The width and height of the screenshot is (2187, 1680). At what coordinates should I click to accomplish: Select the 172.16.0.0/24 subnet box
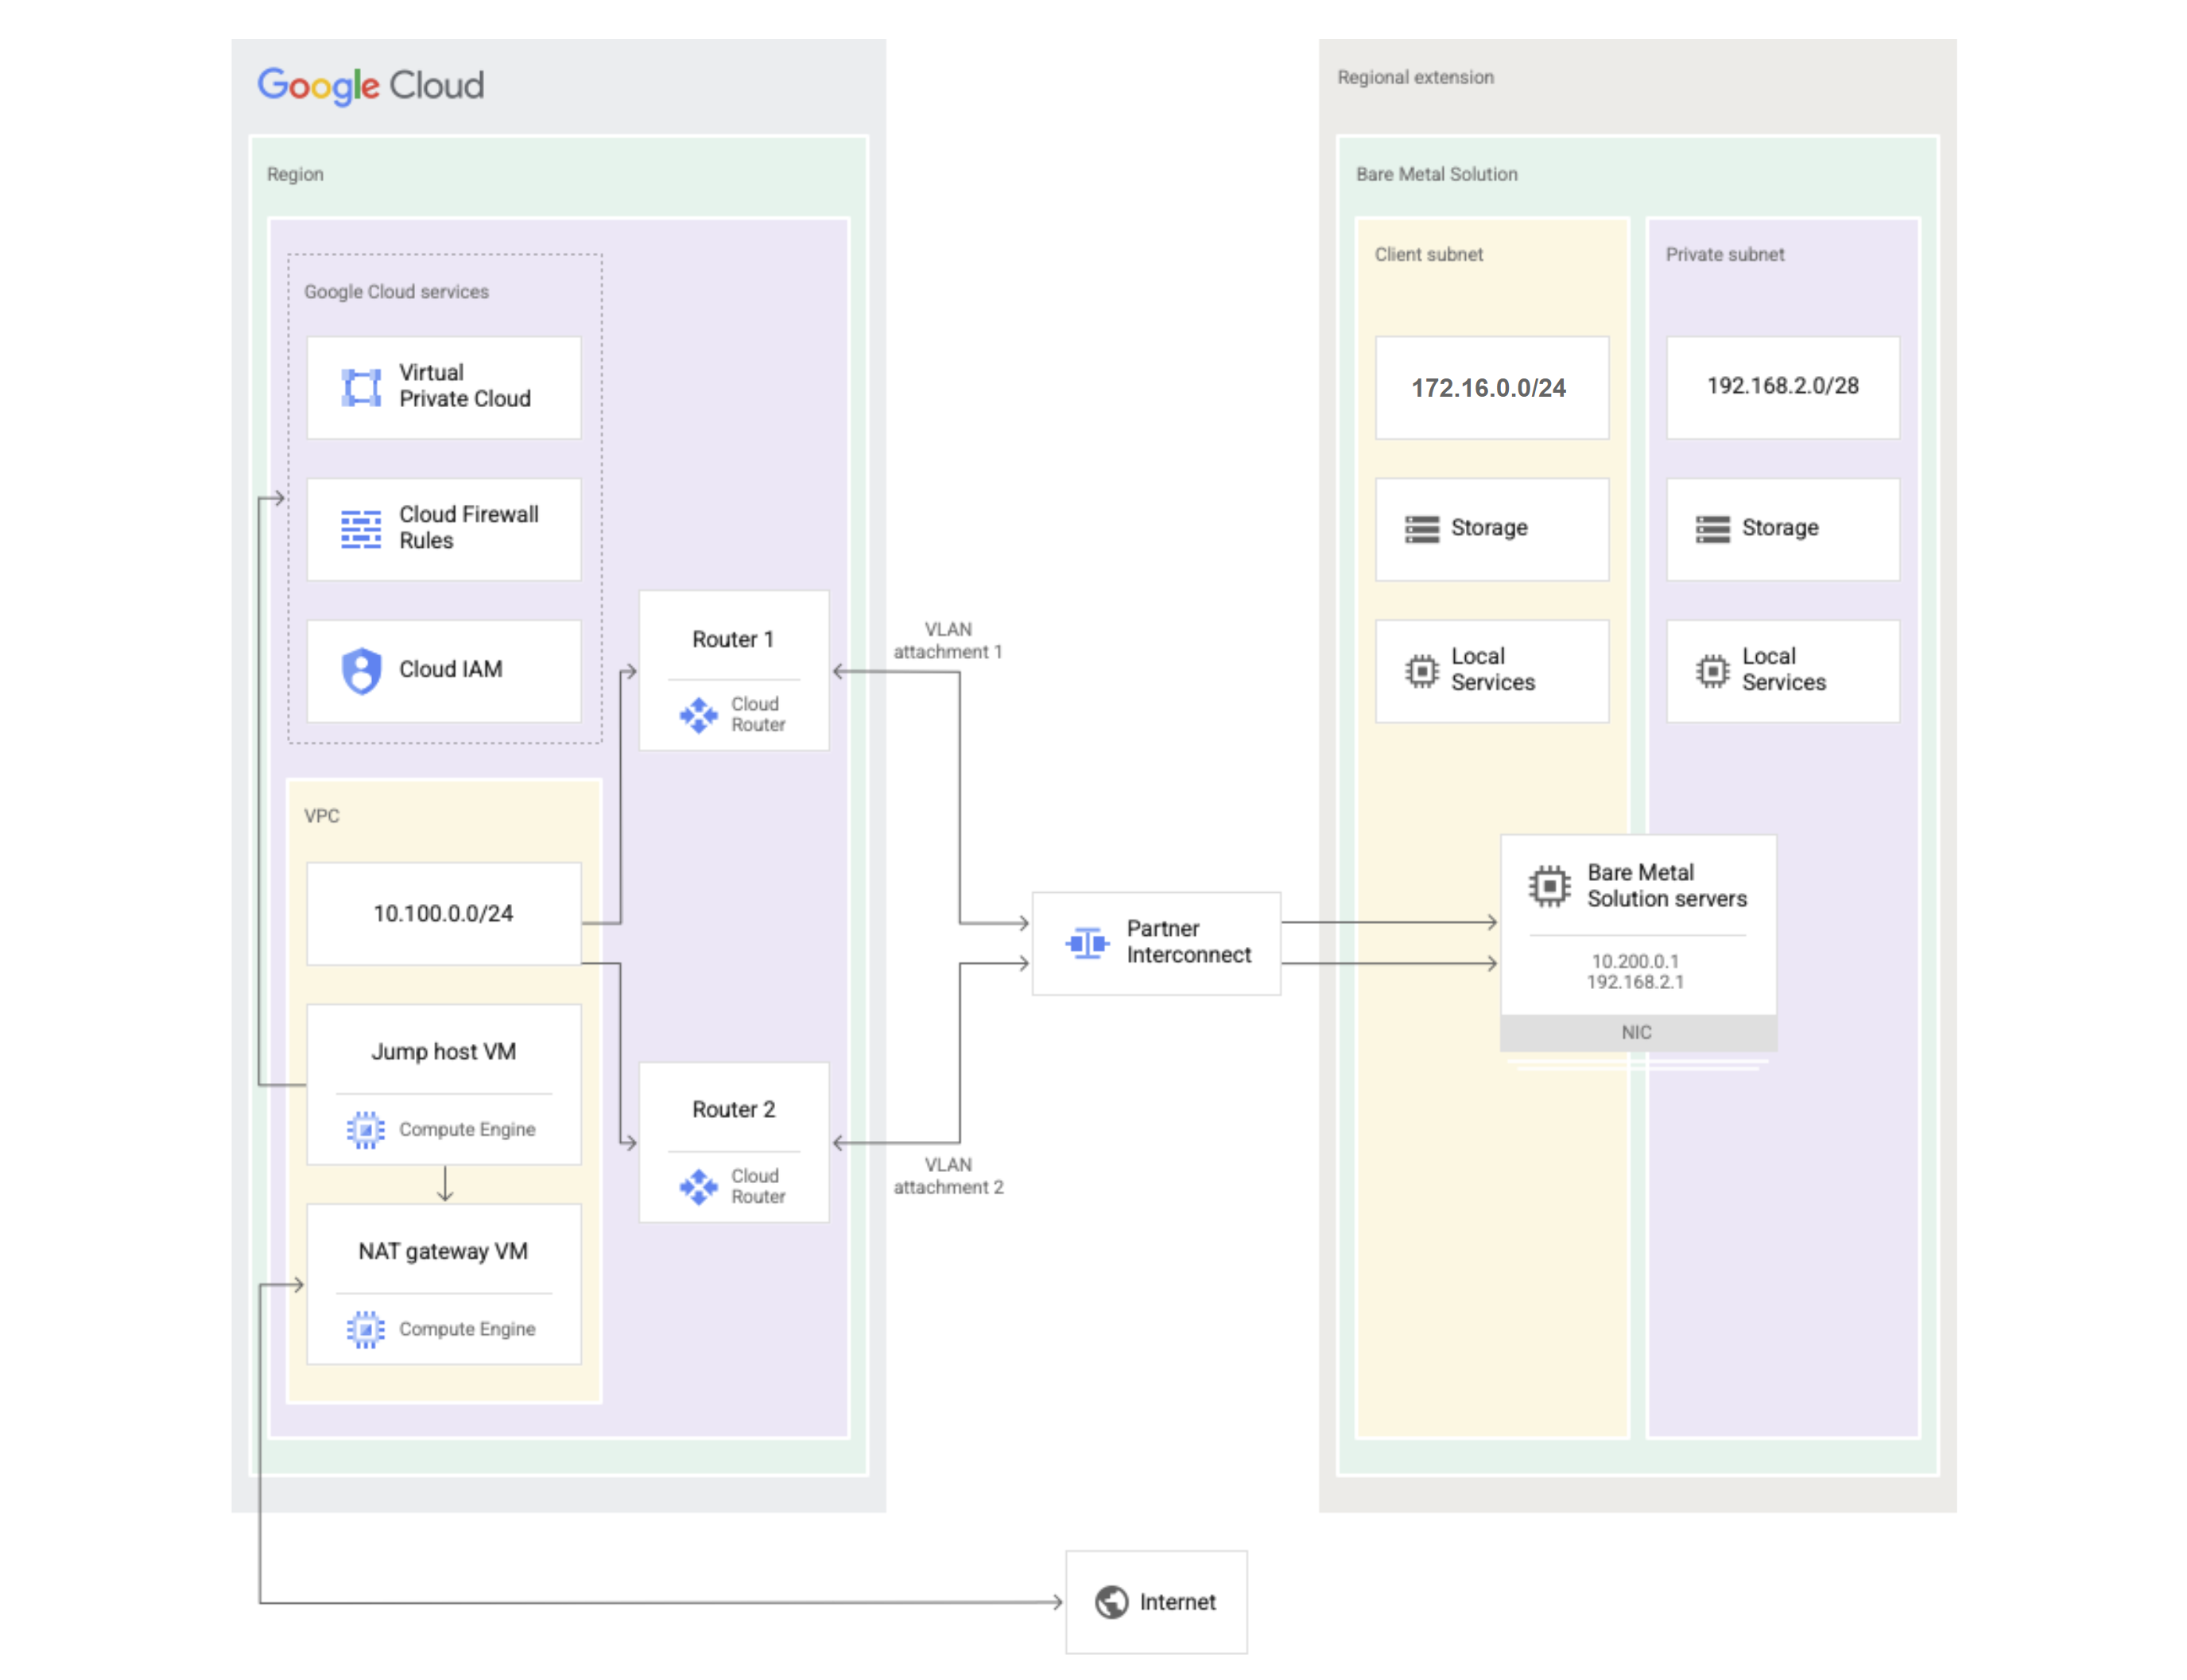(1491, 388)
